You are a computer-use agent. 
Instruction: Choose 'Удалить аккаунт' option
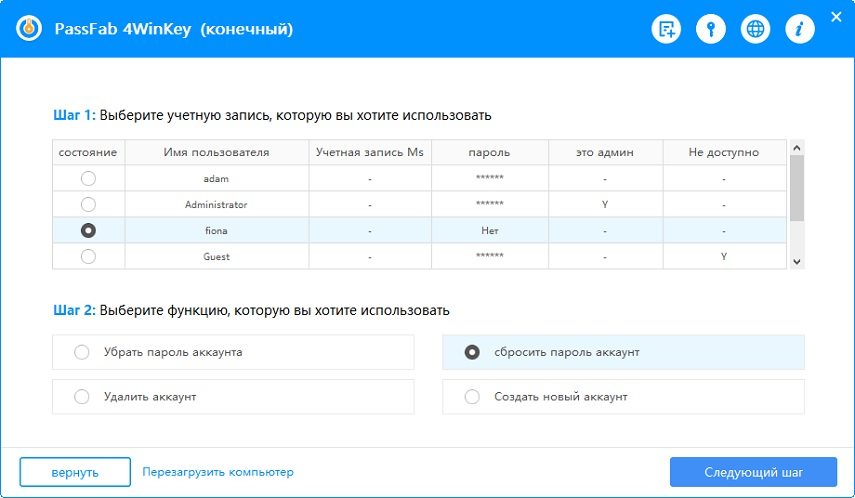click(82, 397)
